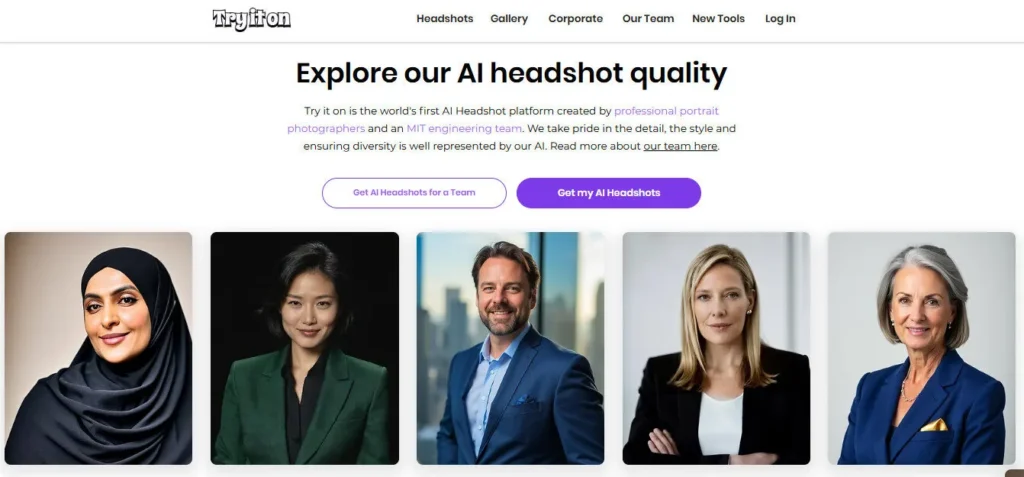This screenshot has width=1024, height=477.
Task: Go to the Gallery page
Action: [x=509, y=19]
